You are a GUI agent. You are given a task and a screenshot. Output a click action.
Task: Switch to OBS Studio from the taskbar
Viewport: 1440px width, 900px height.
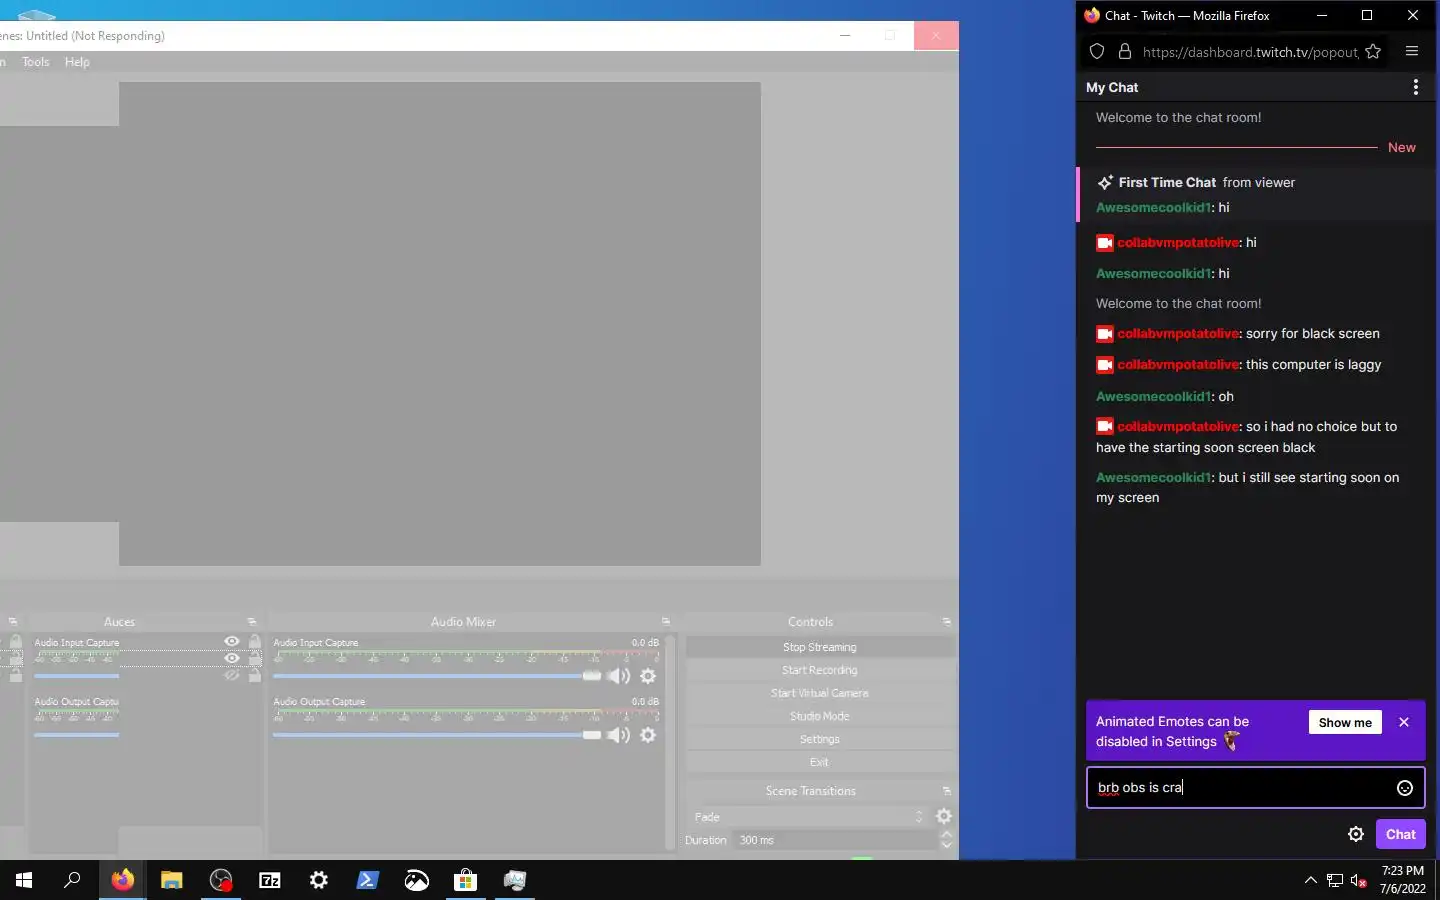point(221,880)
